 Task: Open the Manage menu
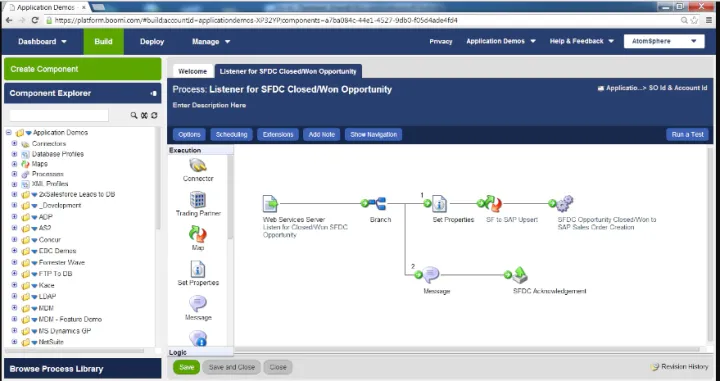211,41
